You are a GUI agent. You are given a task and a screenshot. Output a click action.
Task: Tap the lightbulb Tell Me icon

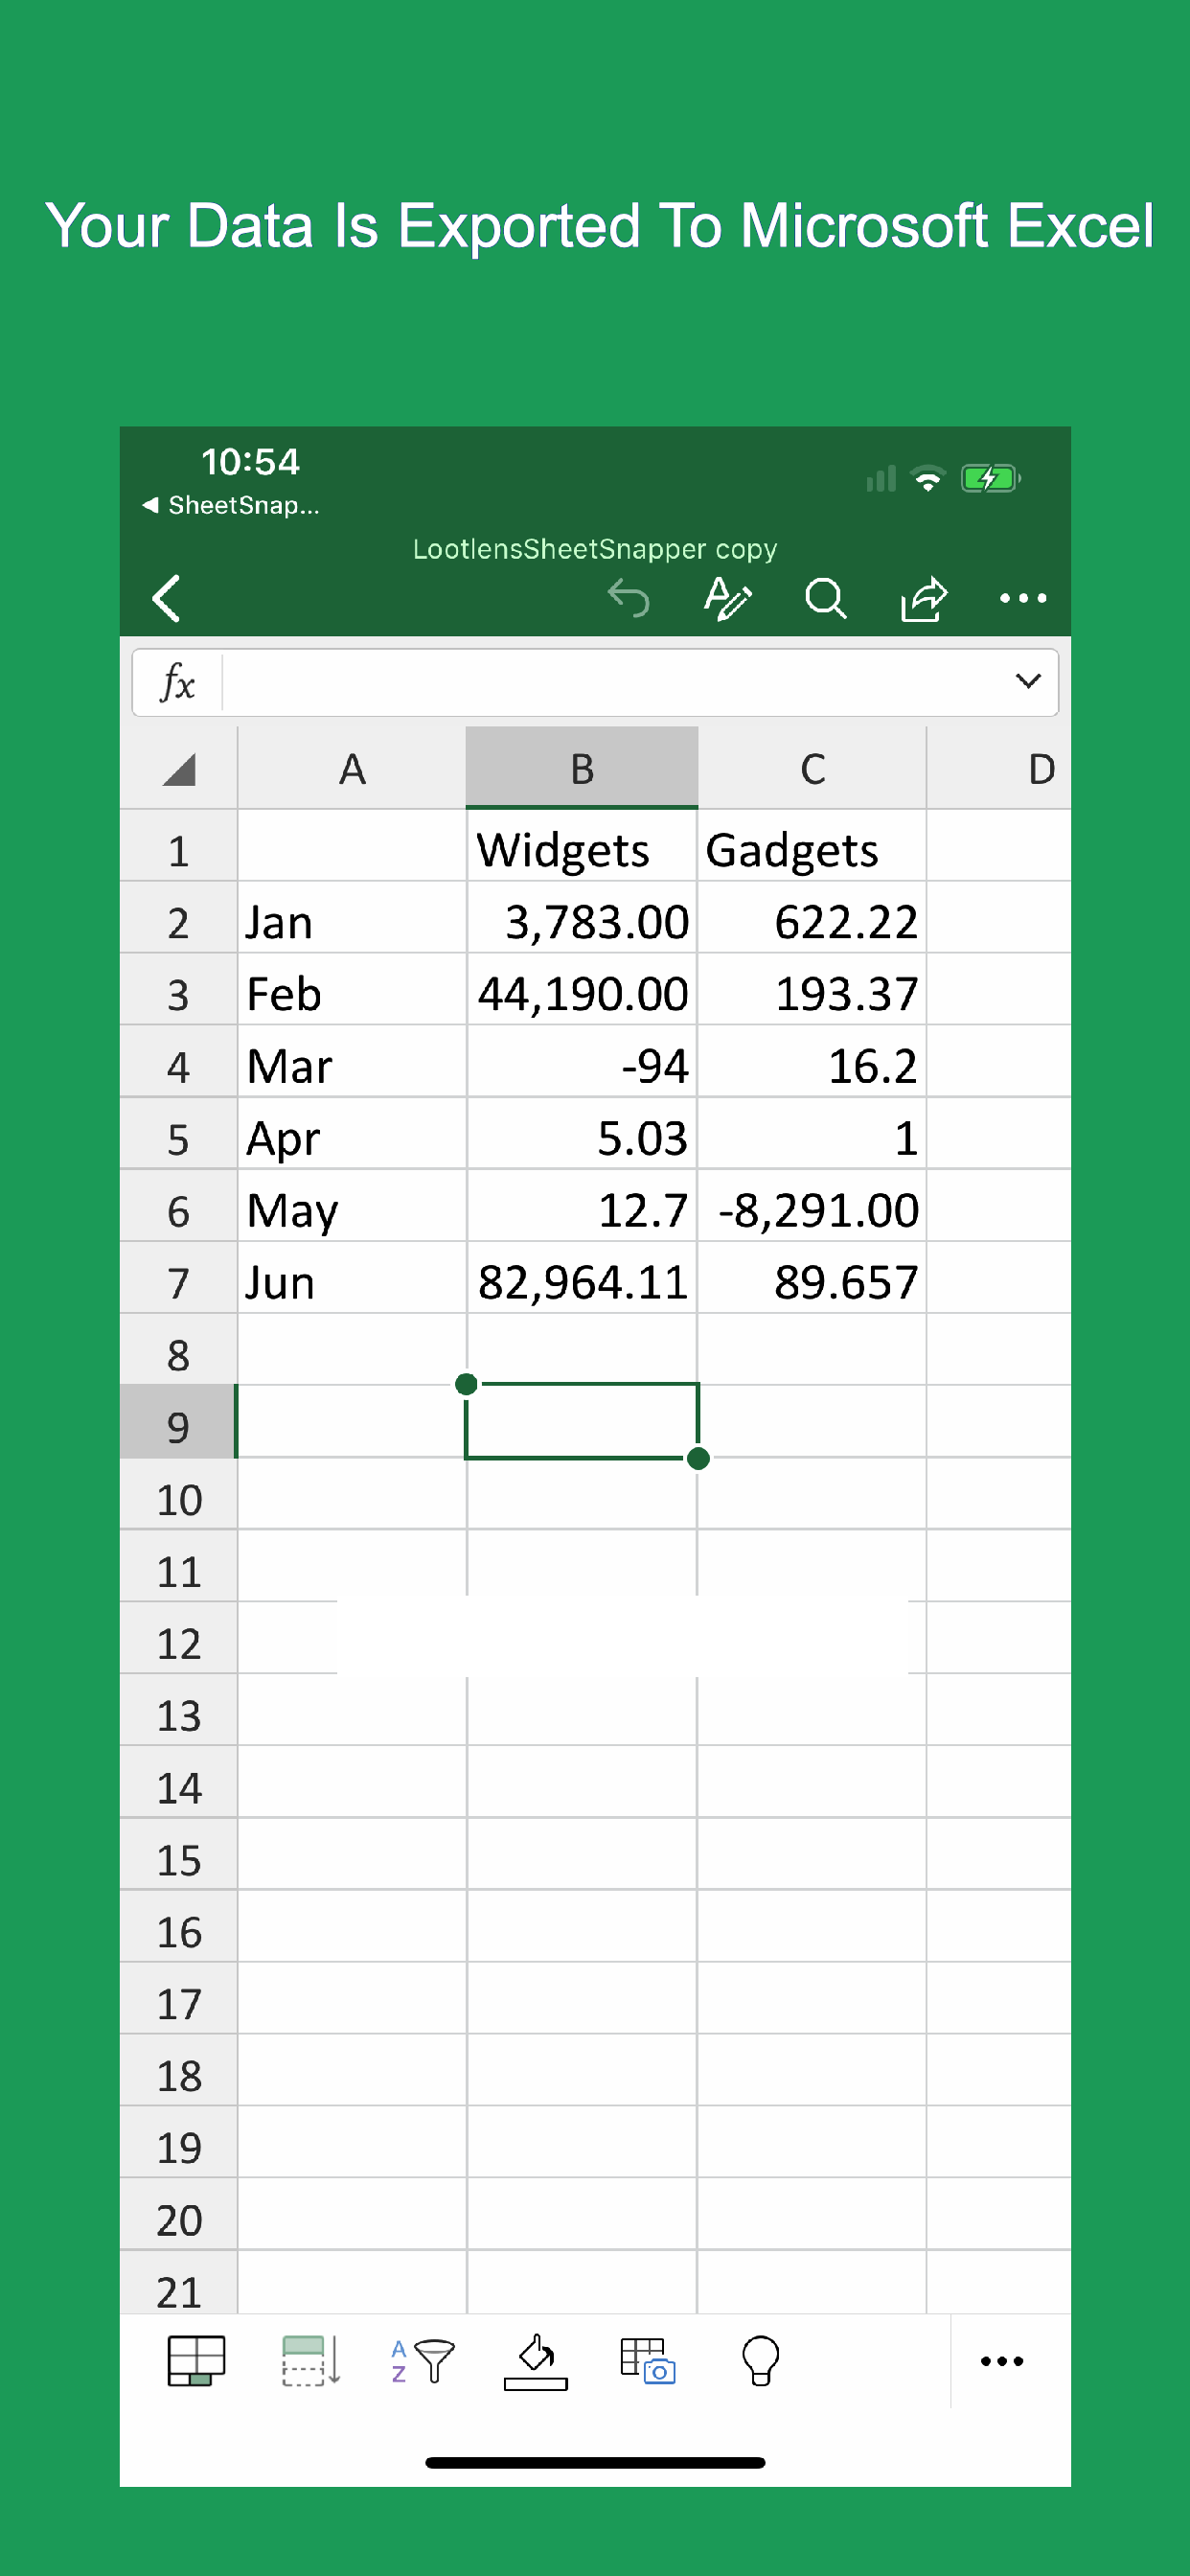(760, 2361)
